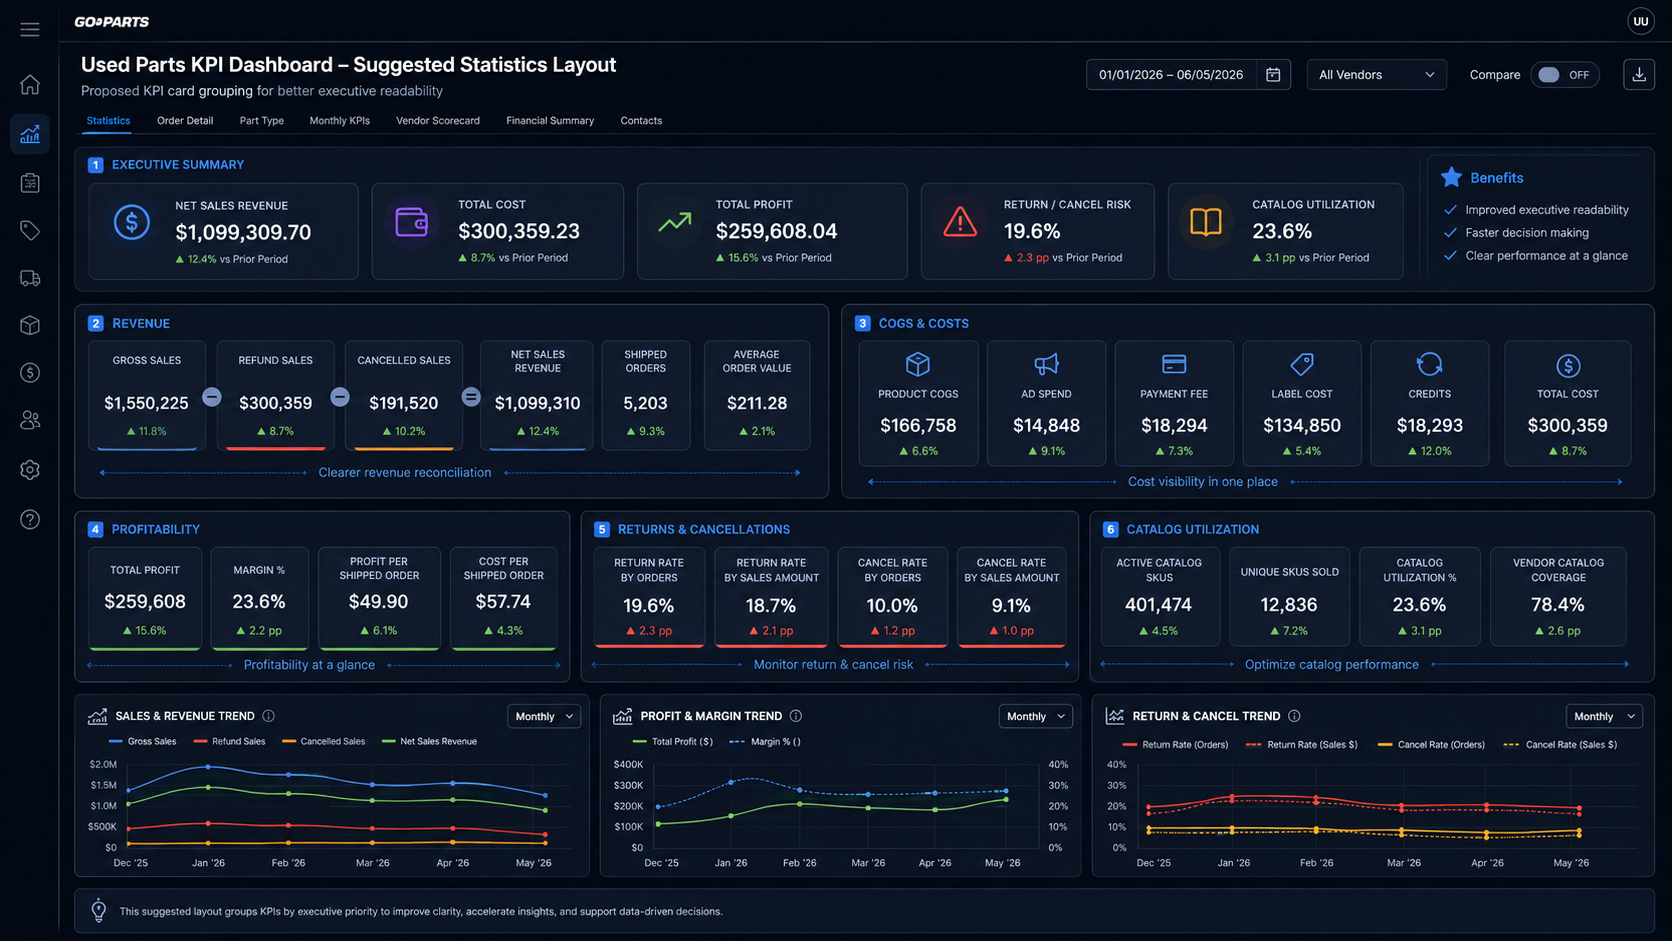Toggle the Compare switch on
The image size is (1672, 941).
point(1565,75)
